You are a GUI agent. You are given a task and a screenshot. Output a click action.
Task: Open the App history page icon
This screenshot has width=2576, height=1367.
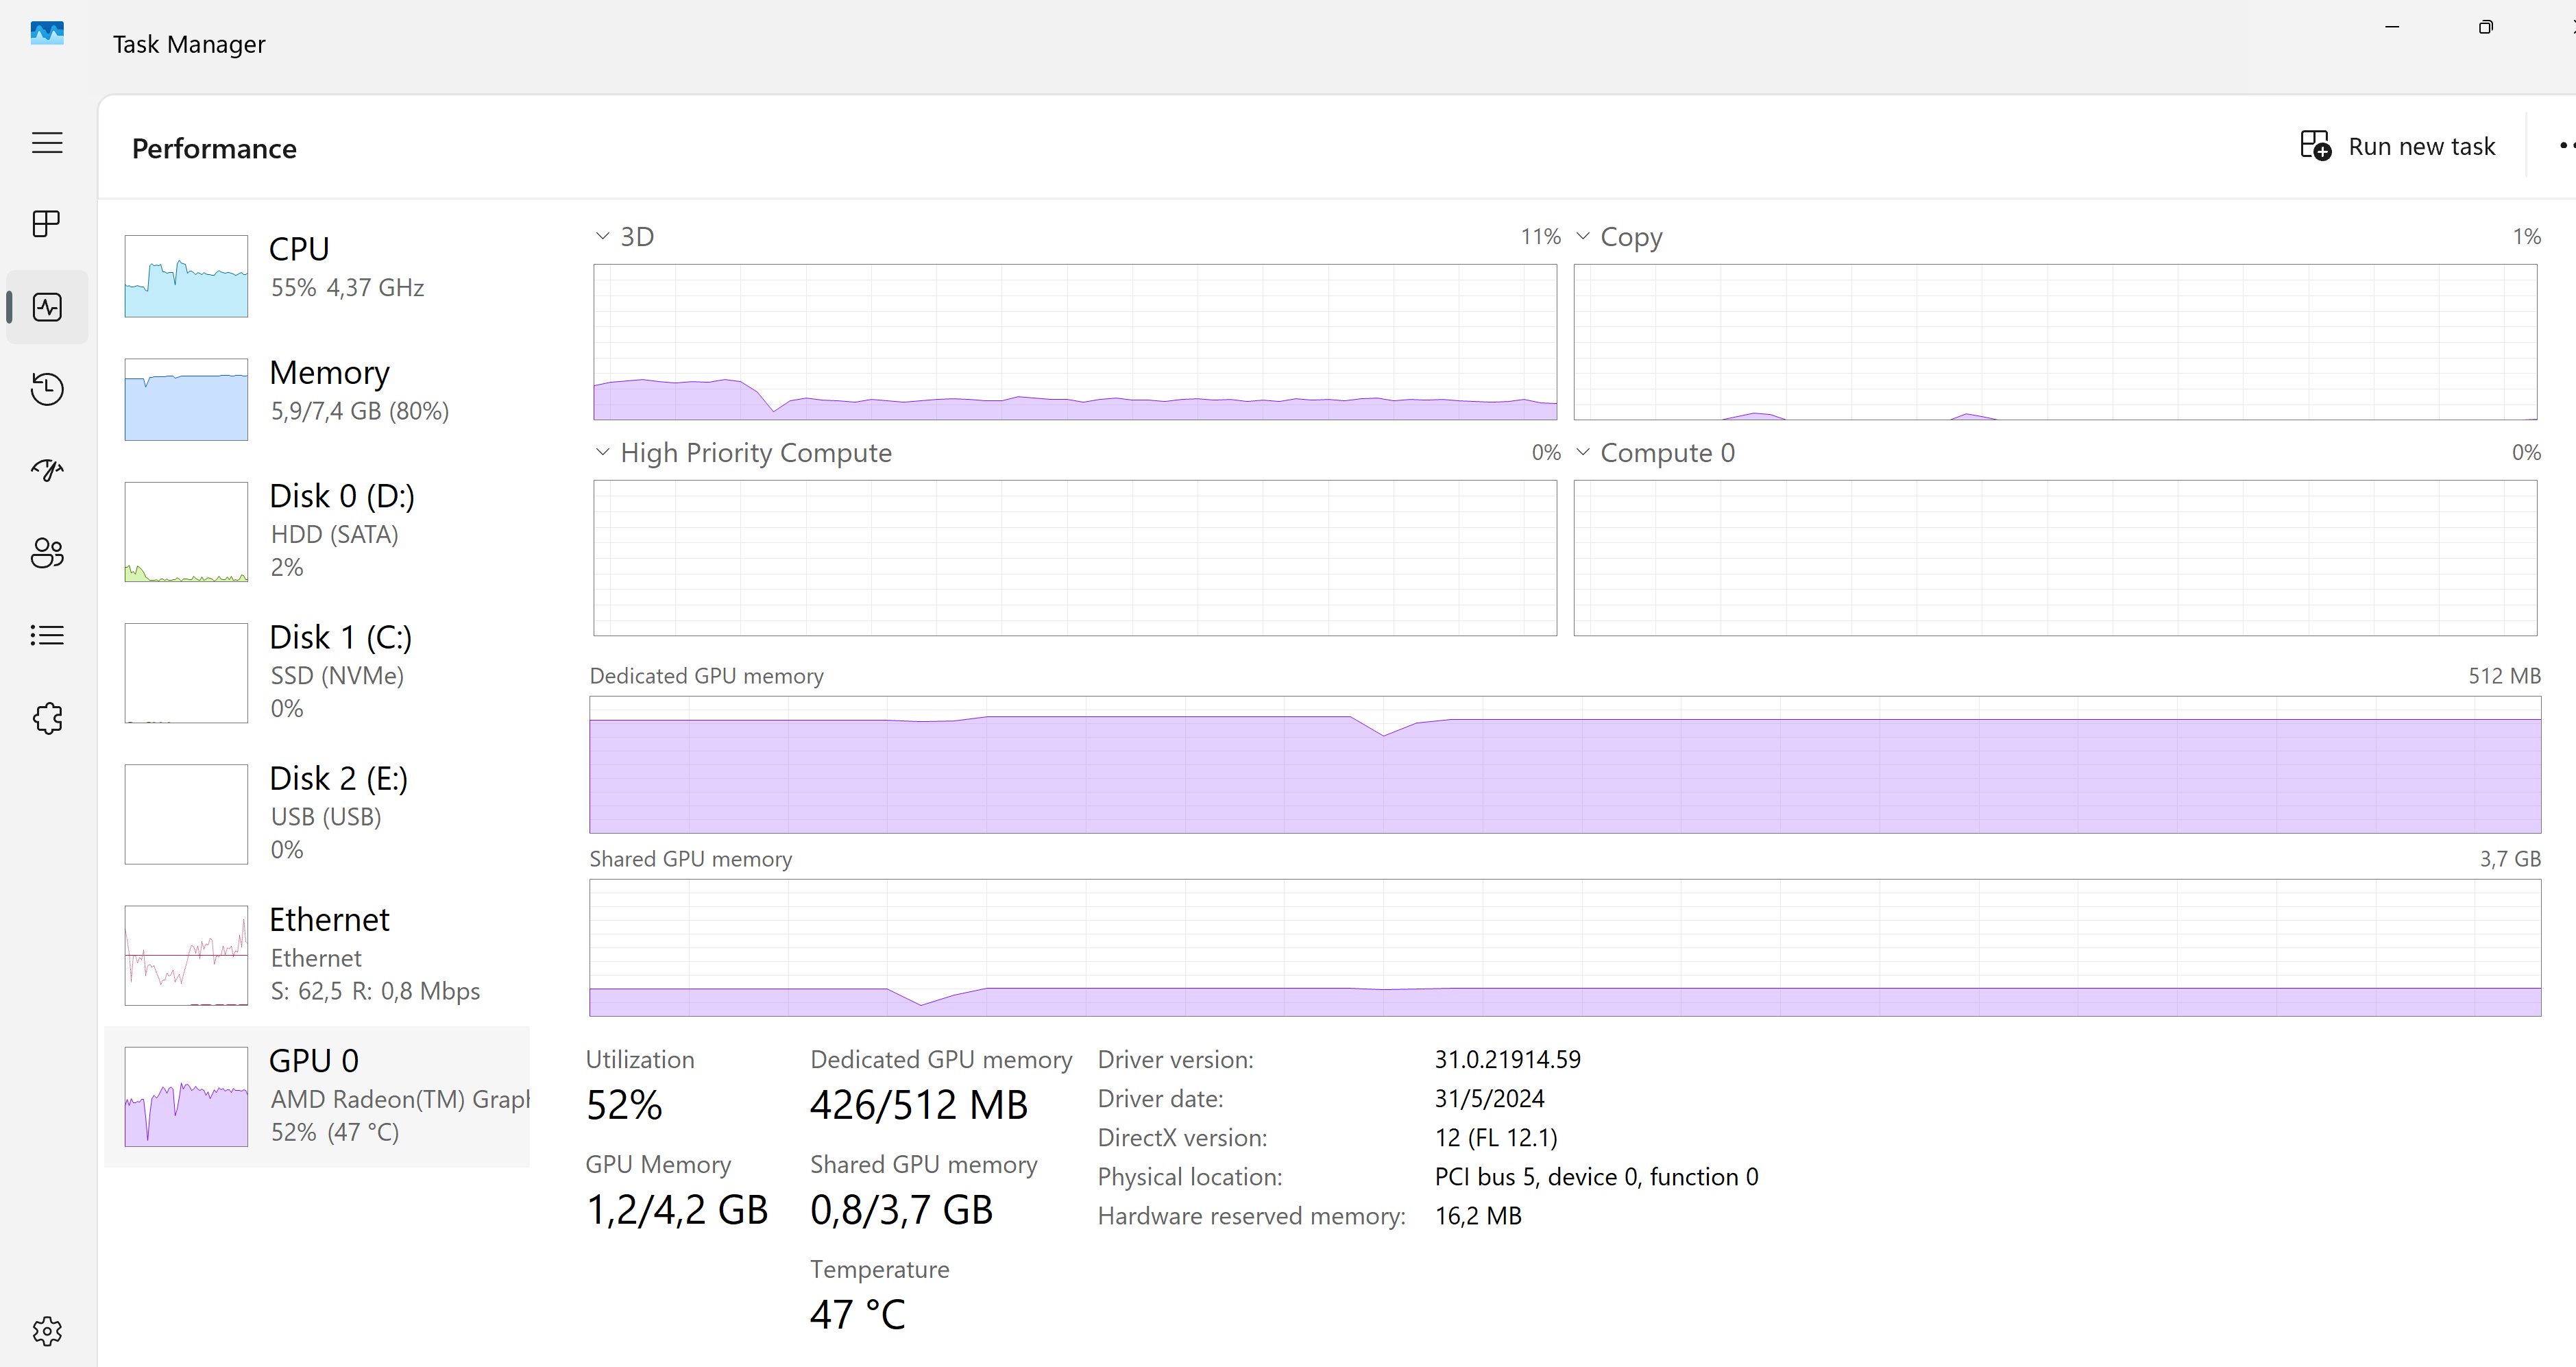point(47,389)
